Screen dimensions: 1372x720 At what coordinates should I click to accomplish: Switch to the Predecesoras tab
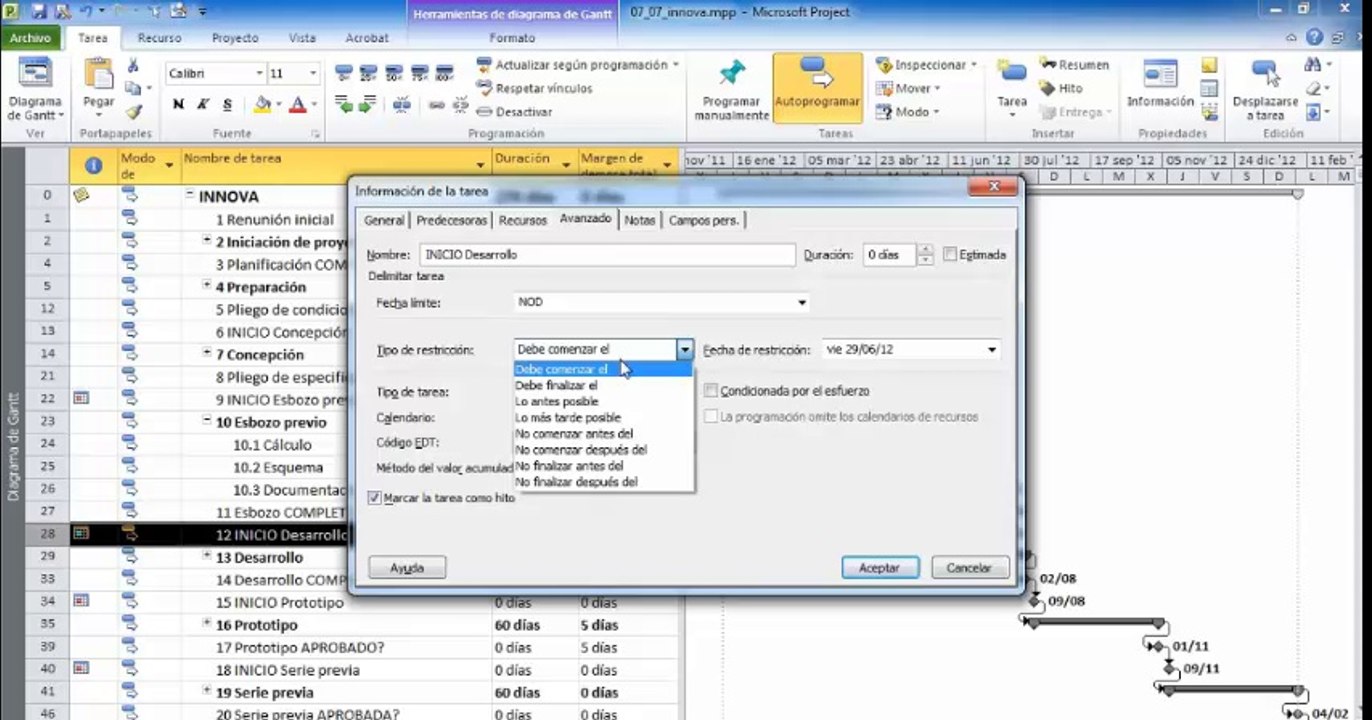[452, 220]
